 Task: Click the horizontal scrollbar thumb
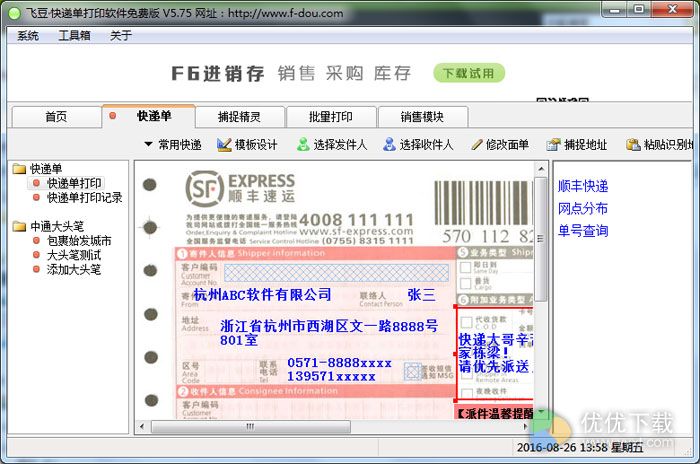(250, 426)
